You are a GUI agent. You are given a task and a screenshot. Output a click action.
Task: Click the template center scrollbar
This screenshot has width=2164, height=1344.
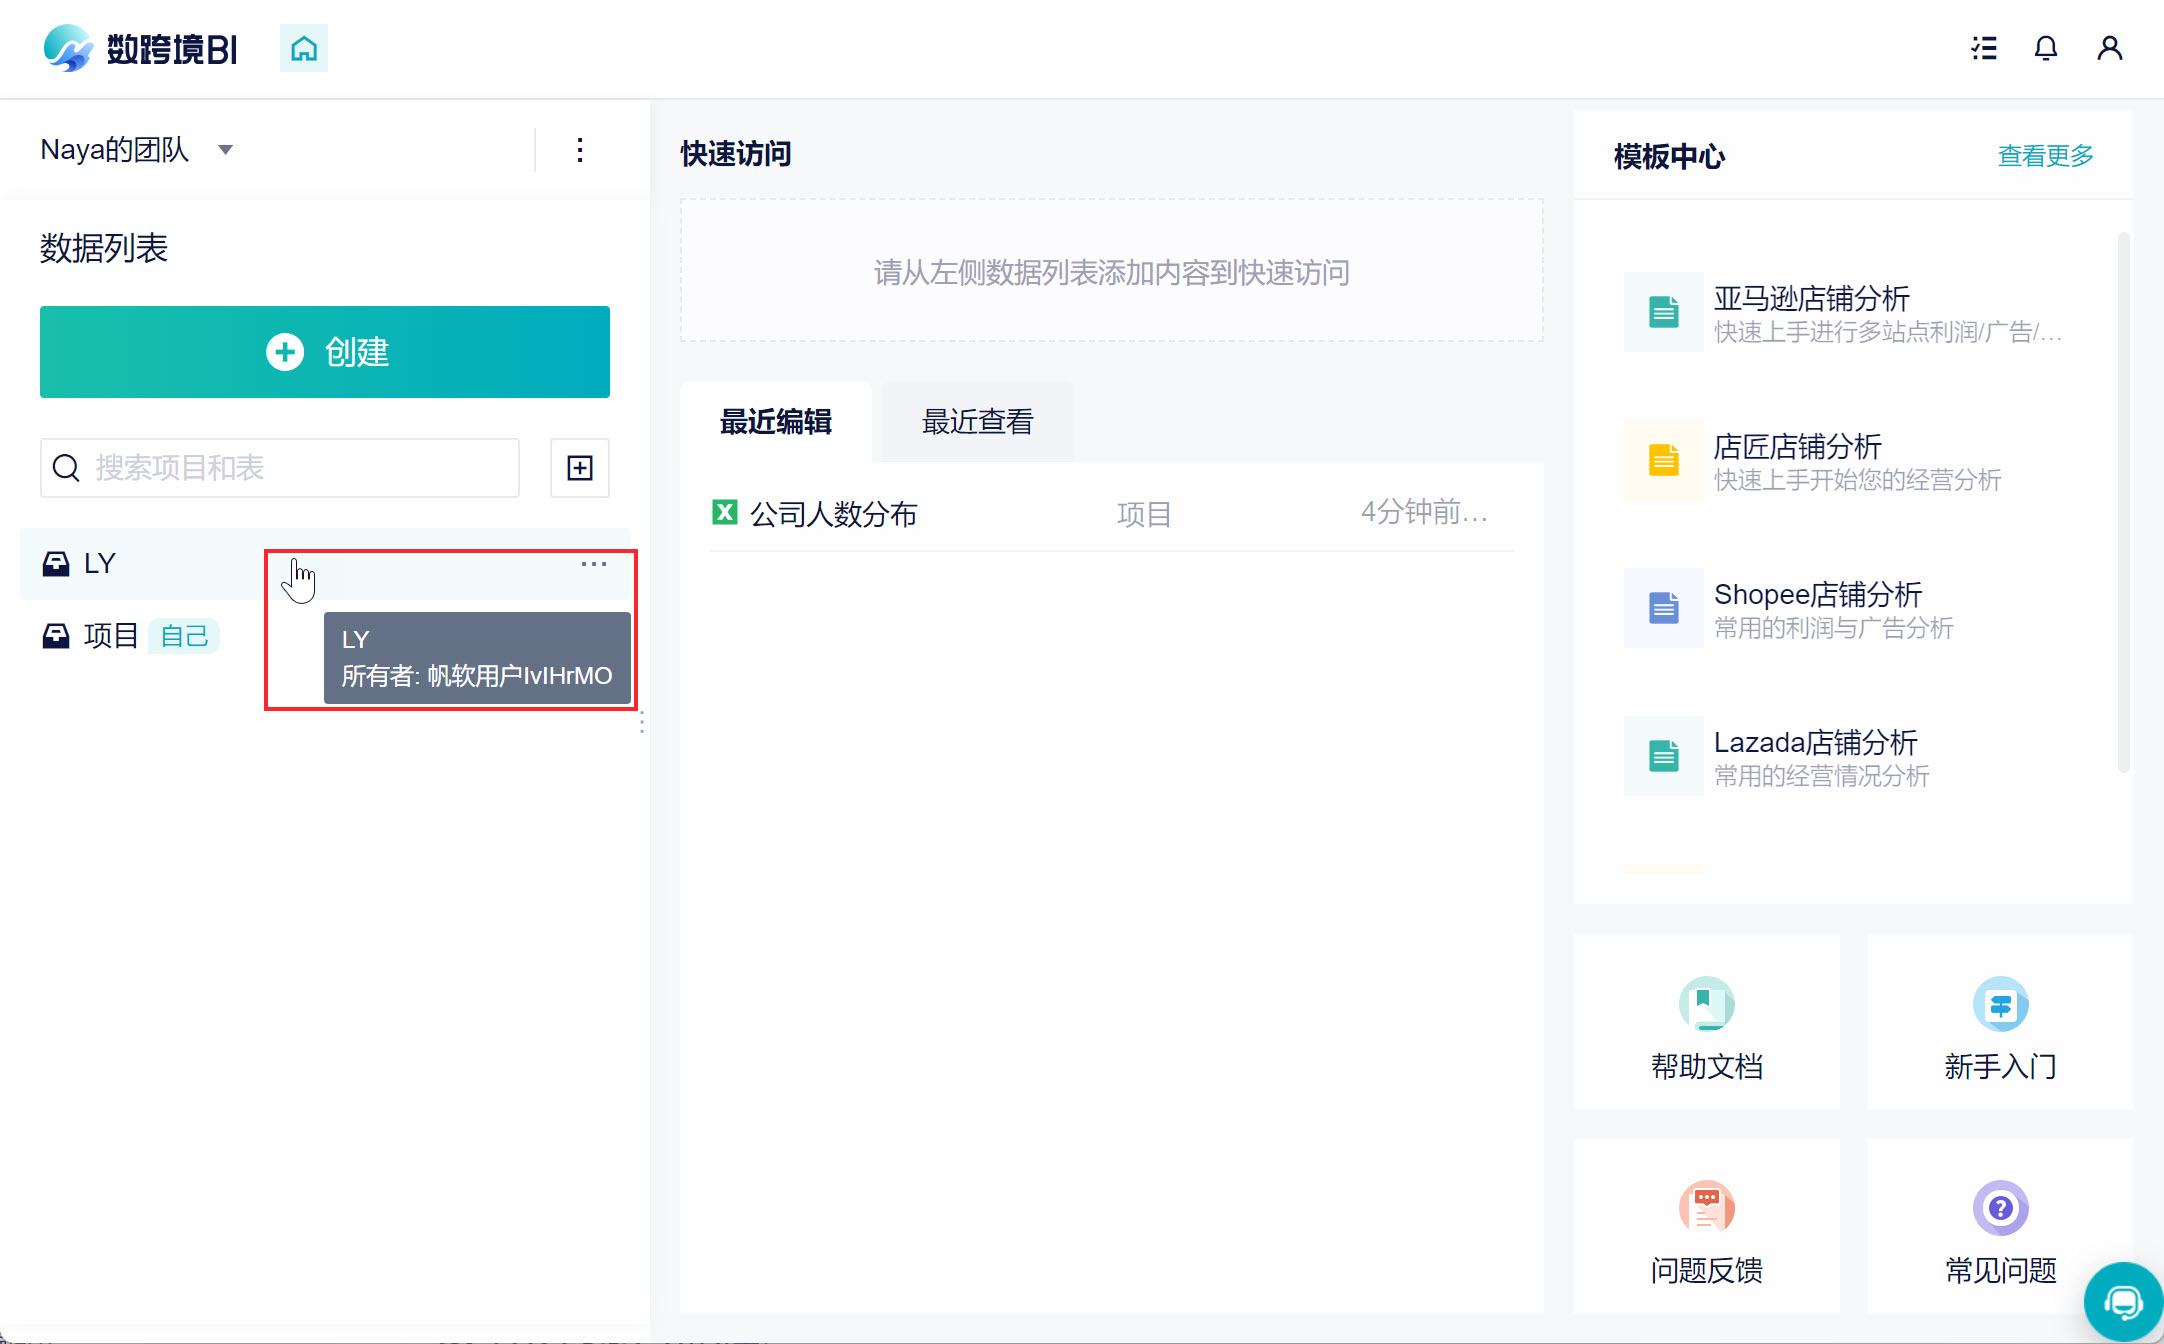2123,500
